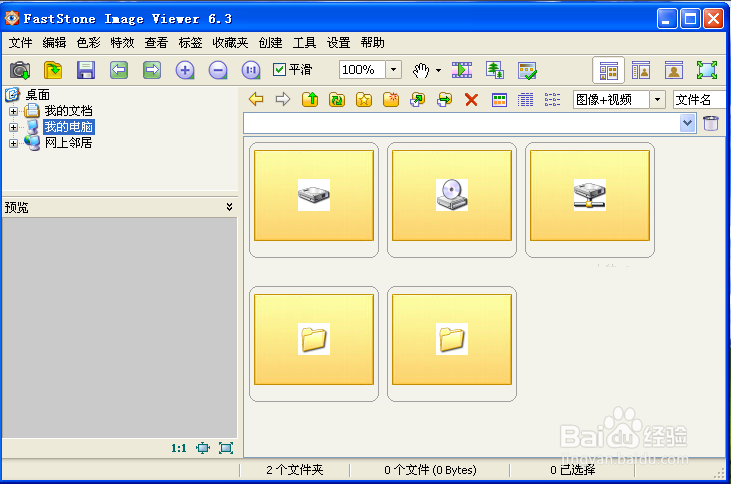Switch to list view mode icon
The width and height of the screenshot is (731, 484).
point(552,100)
